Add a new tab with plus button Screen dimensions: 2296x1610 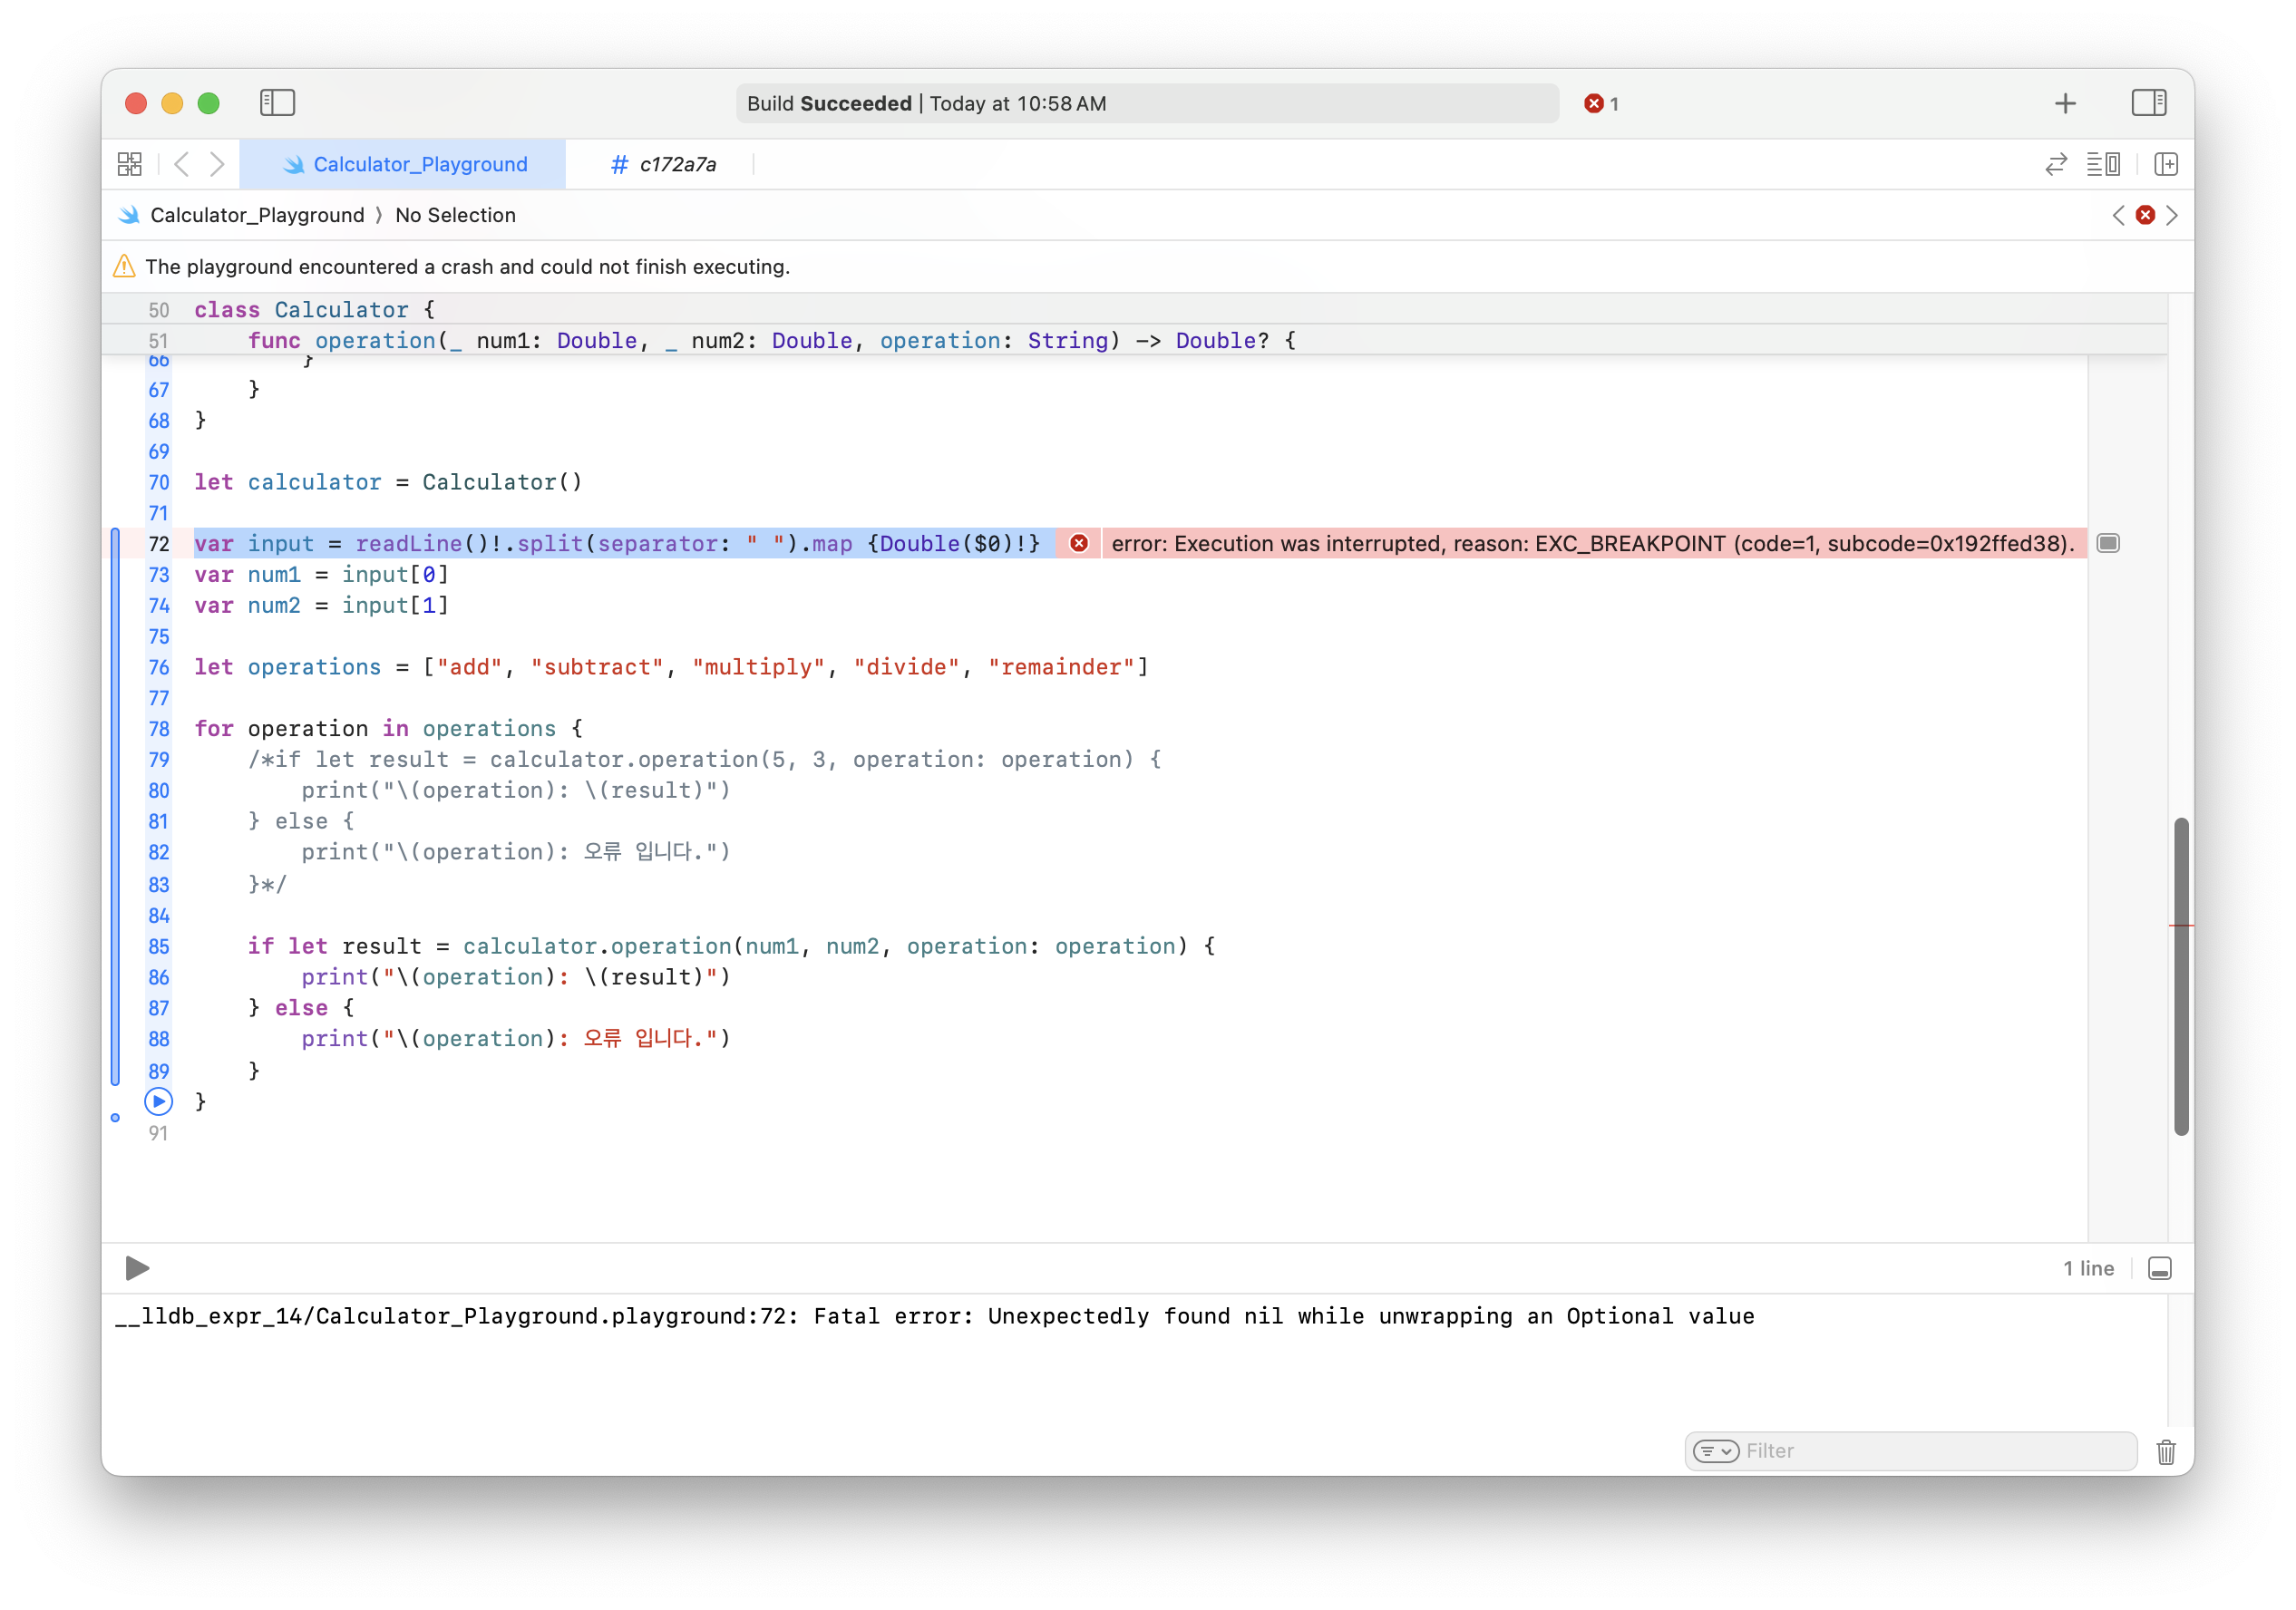tap(2065, 103)
